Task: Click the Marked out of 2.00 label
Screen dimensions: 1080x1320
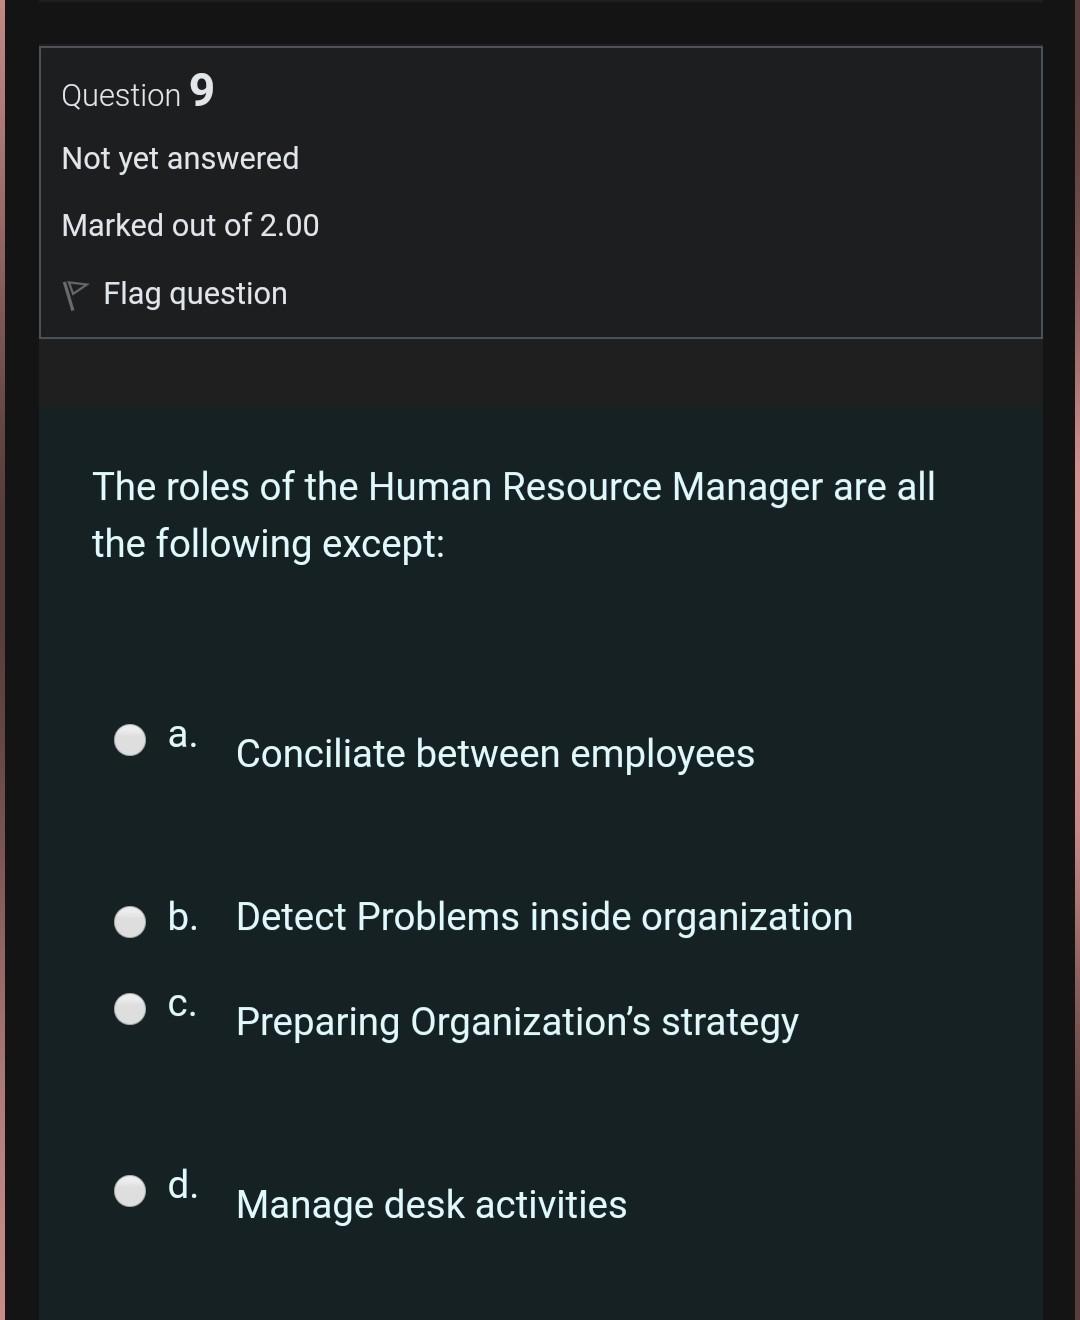Action: (x=190, y=224)
